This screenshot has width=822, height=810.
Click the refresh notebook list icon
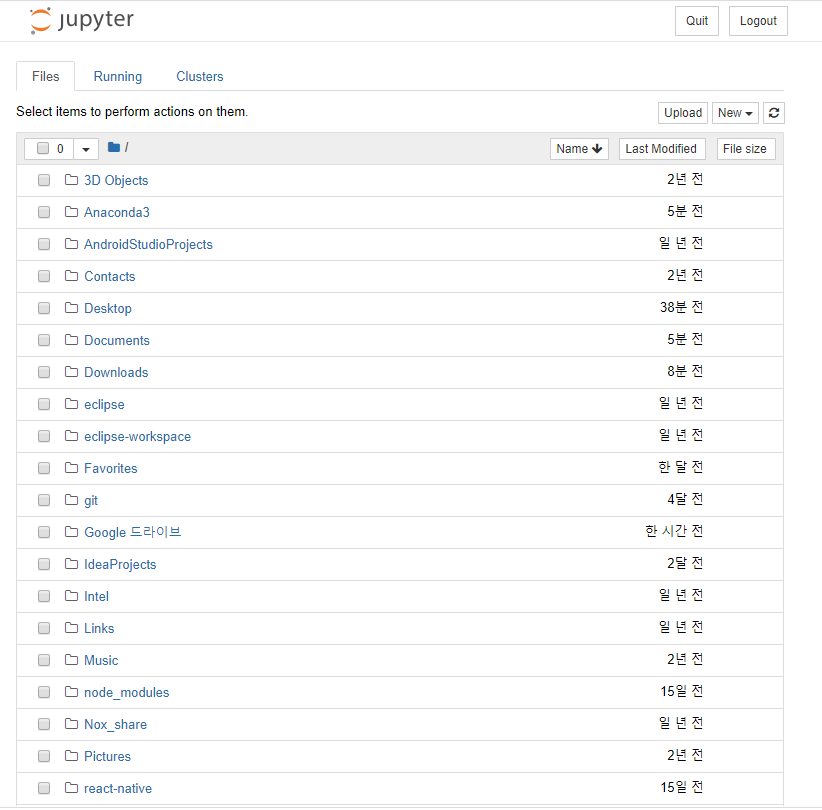(x=774, y=113)
